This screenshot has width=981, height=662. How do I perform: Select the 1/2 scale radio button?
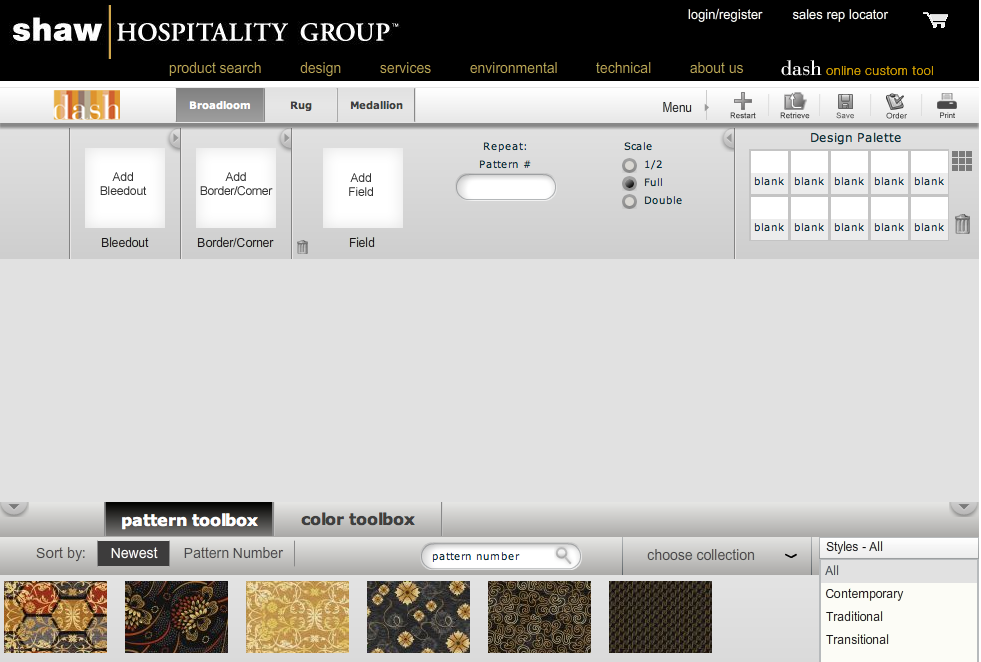pos(629,165)
